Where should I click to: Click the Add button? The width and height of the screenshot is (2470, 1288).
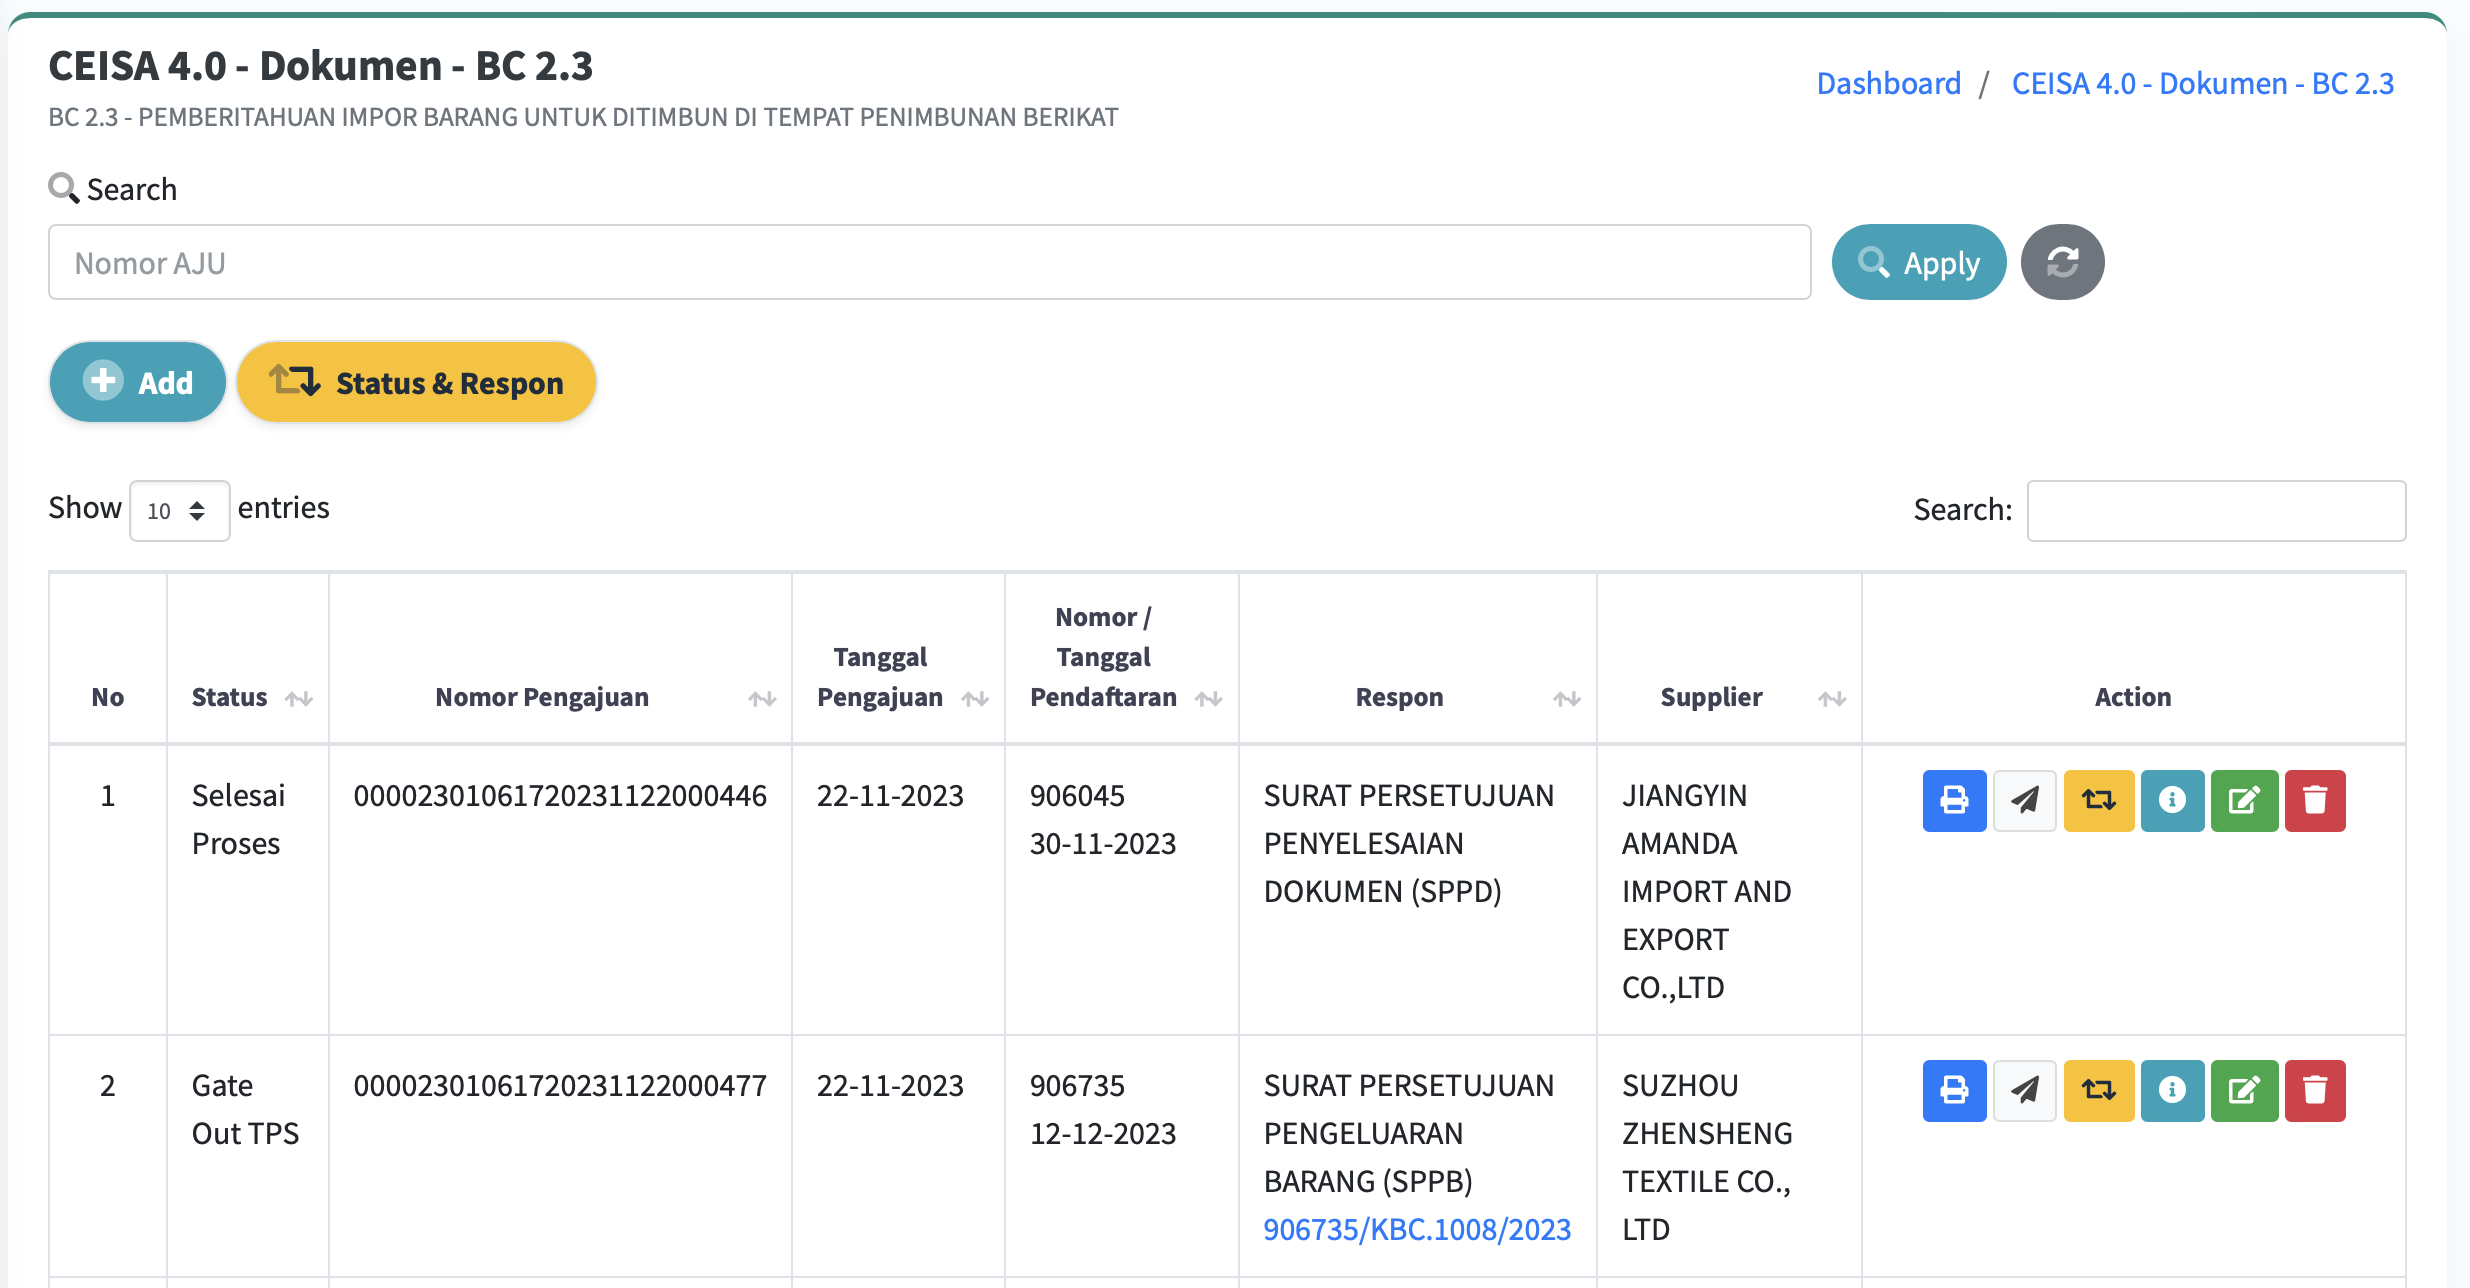point(138,382)
